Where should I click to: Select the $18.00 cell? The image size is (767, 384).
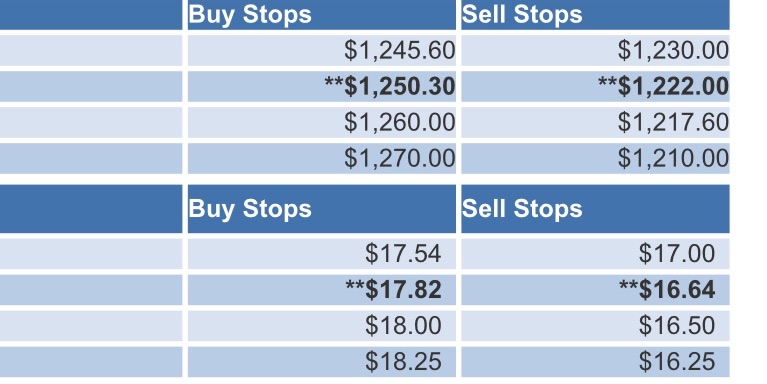[321, 326]
